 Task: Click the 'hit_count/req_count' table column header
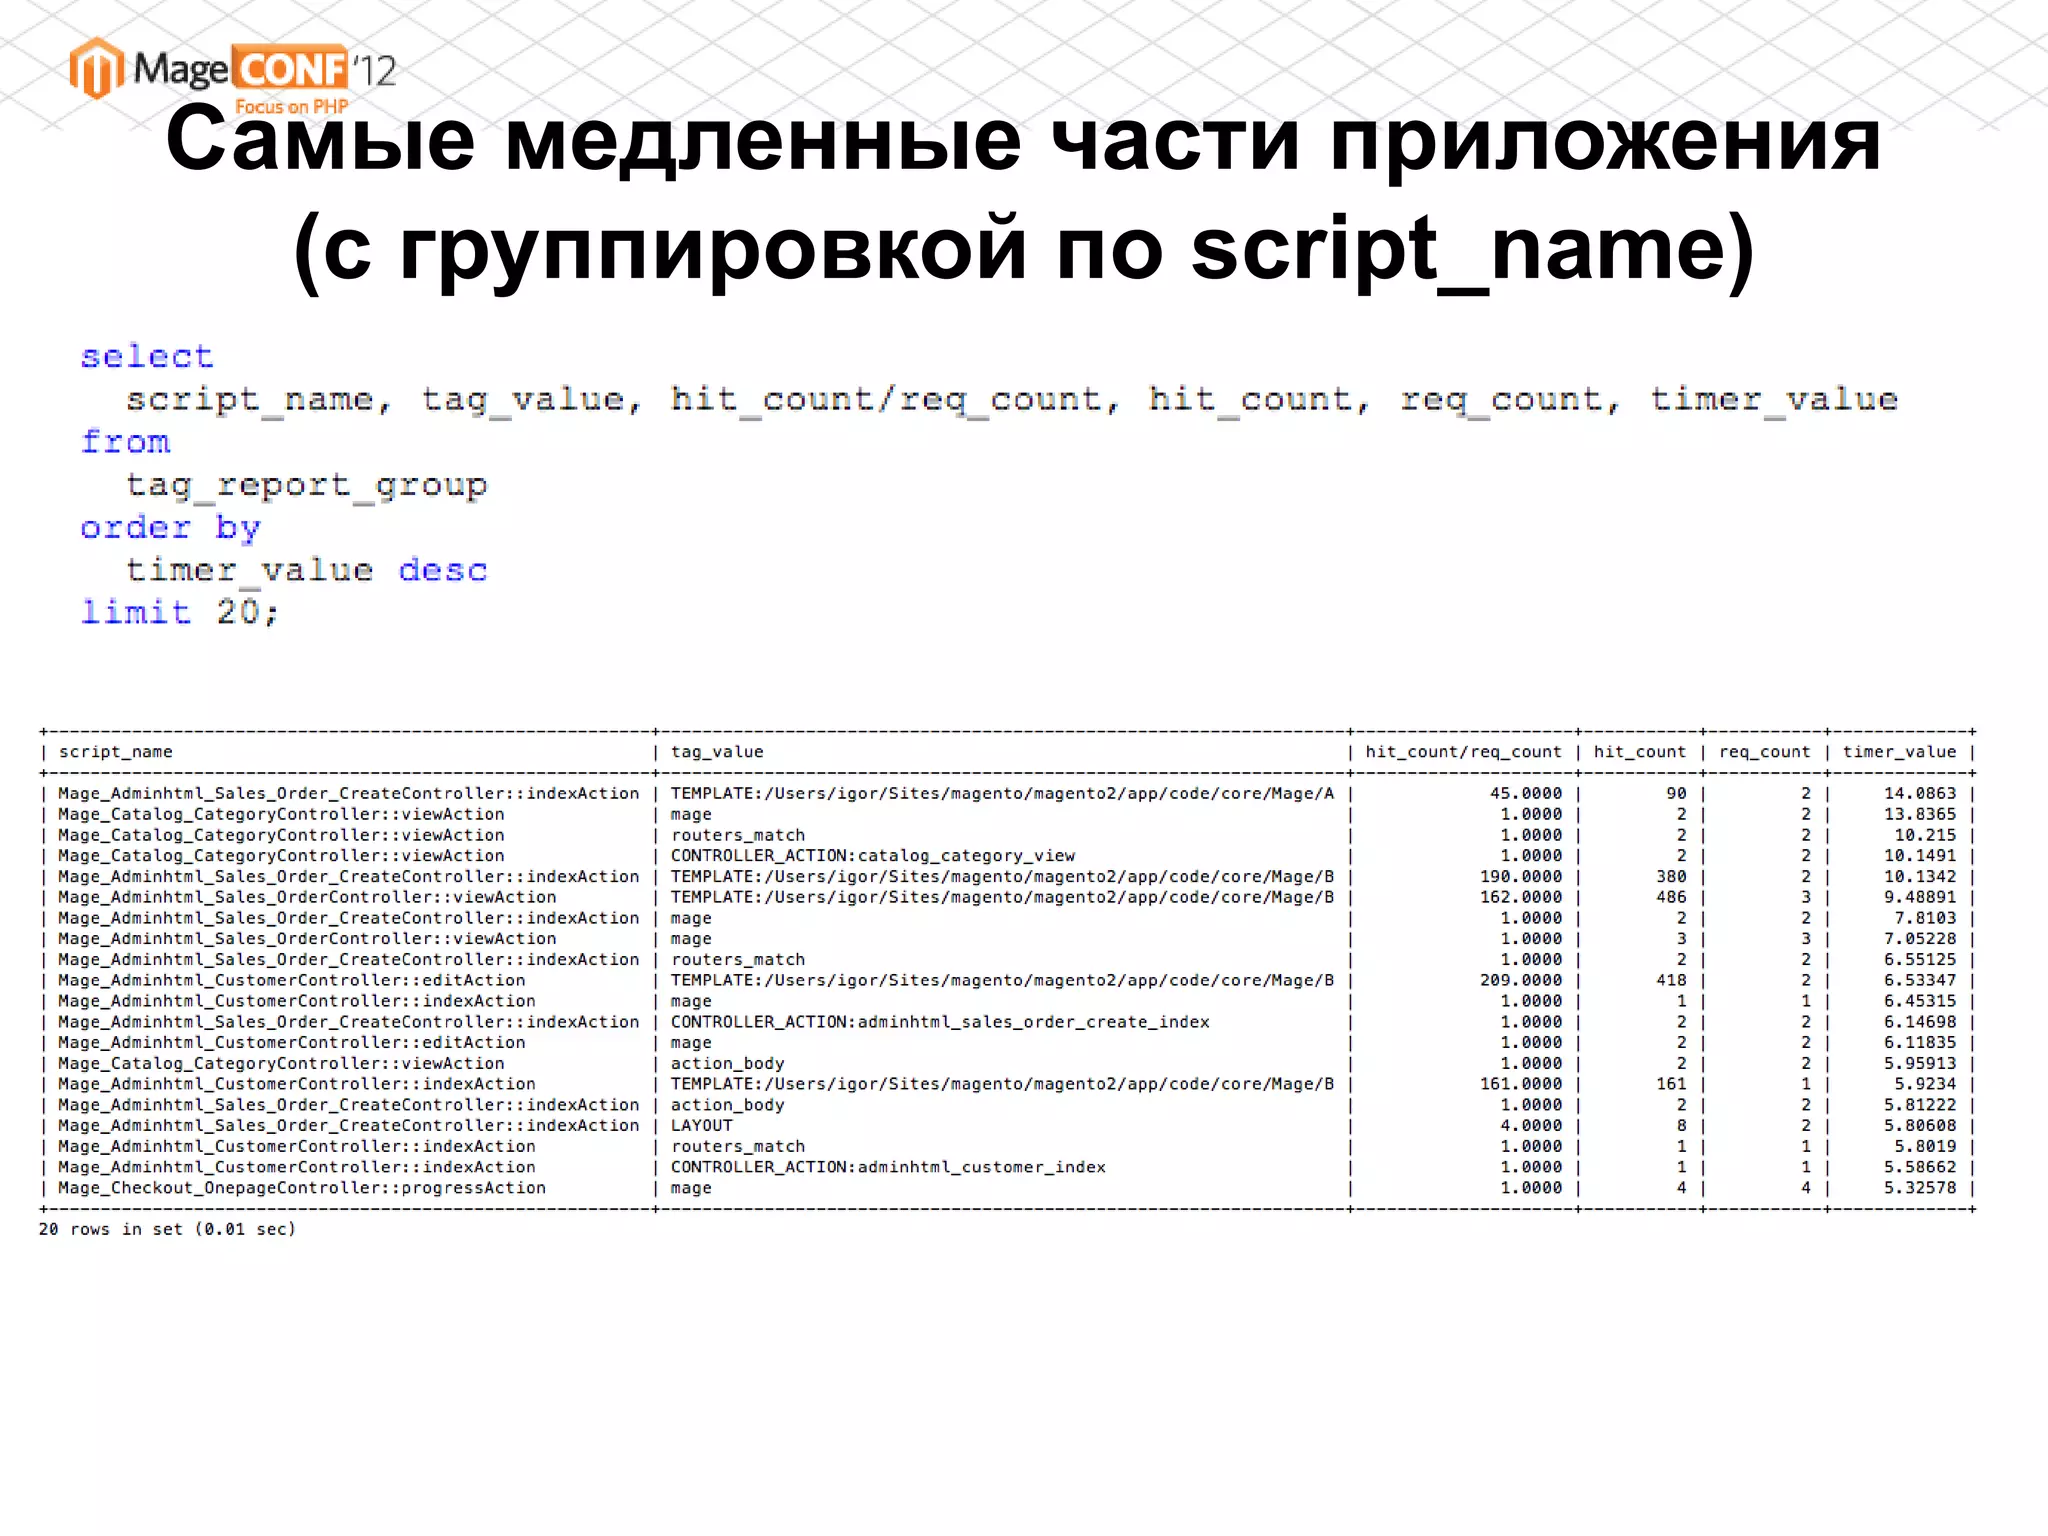point(1463,752)
